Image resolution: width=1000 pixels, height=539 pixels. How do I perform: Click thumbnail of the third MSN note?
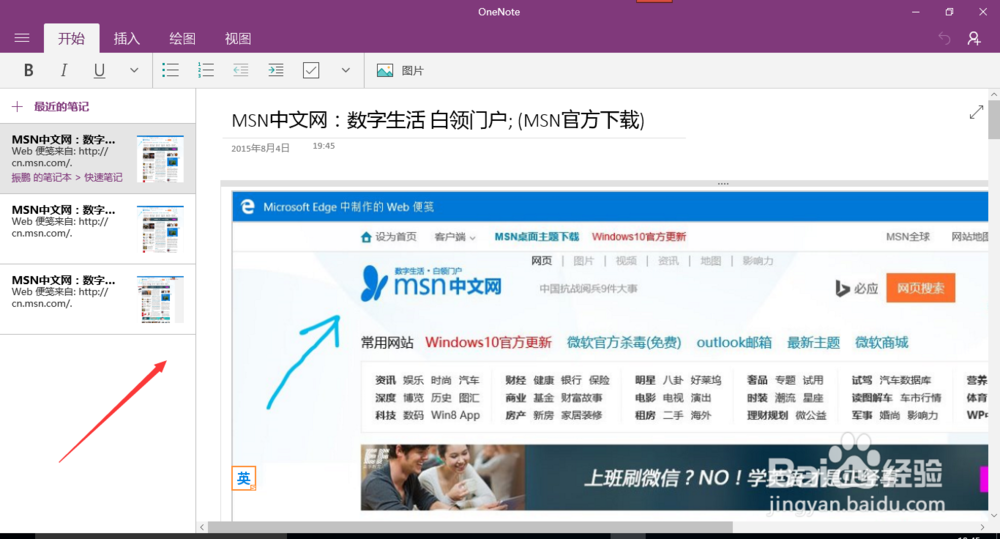coord(160,299)
